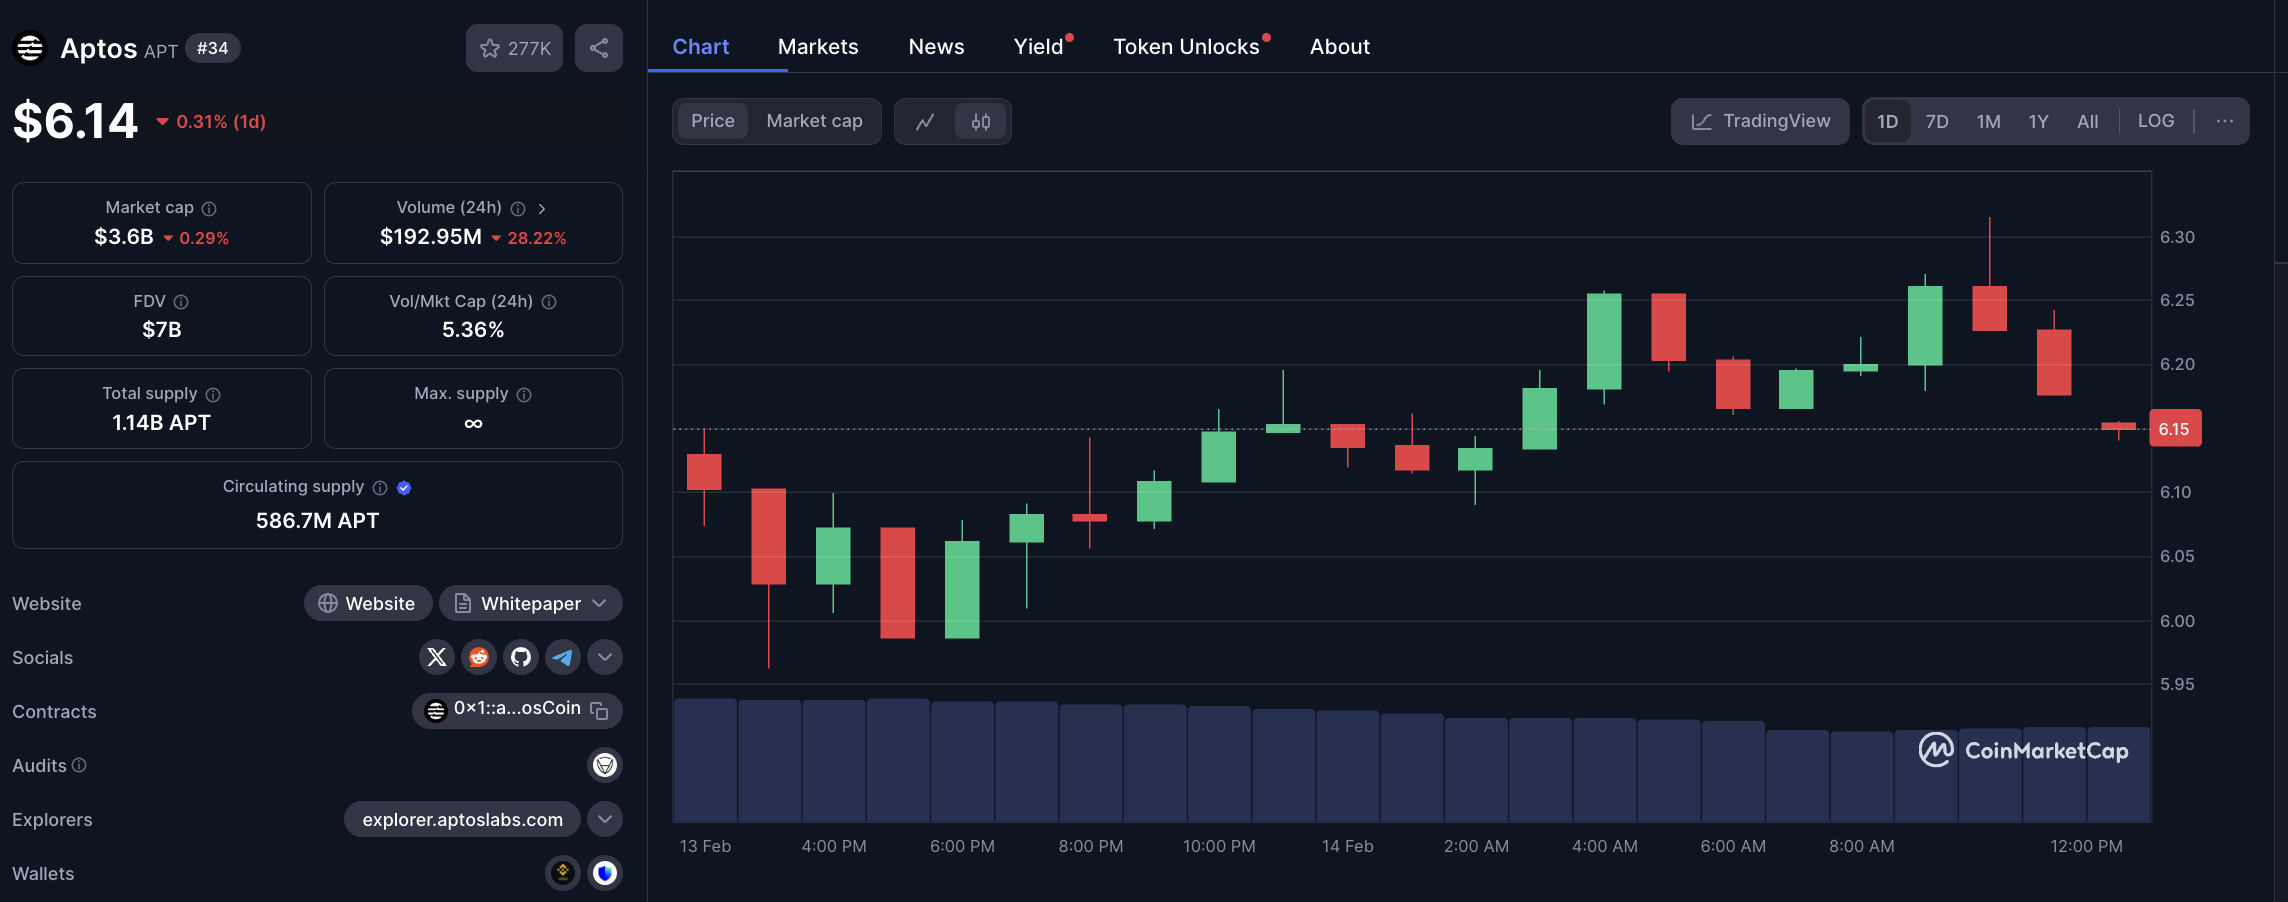
Task: Open Volume (24h) details arrow
Action: click(542, 208)
